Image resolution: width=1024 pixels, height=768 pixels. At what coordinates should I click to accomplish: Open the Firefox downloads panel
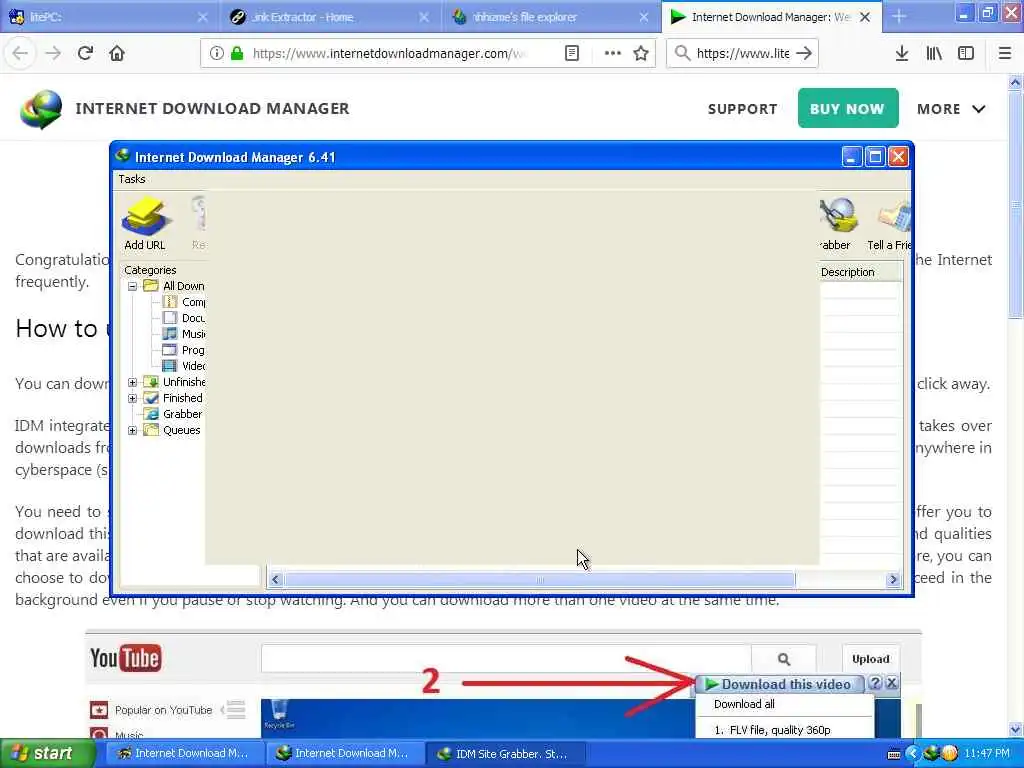point(901,53)
